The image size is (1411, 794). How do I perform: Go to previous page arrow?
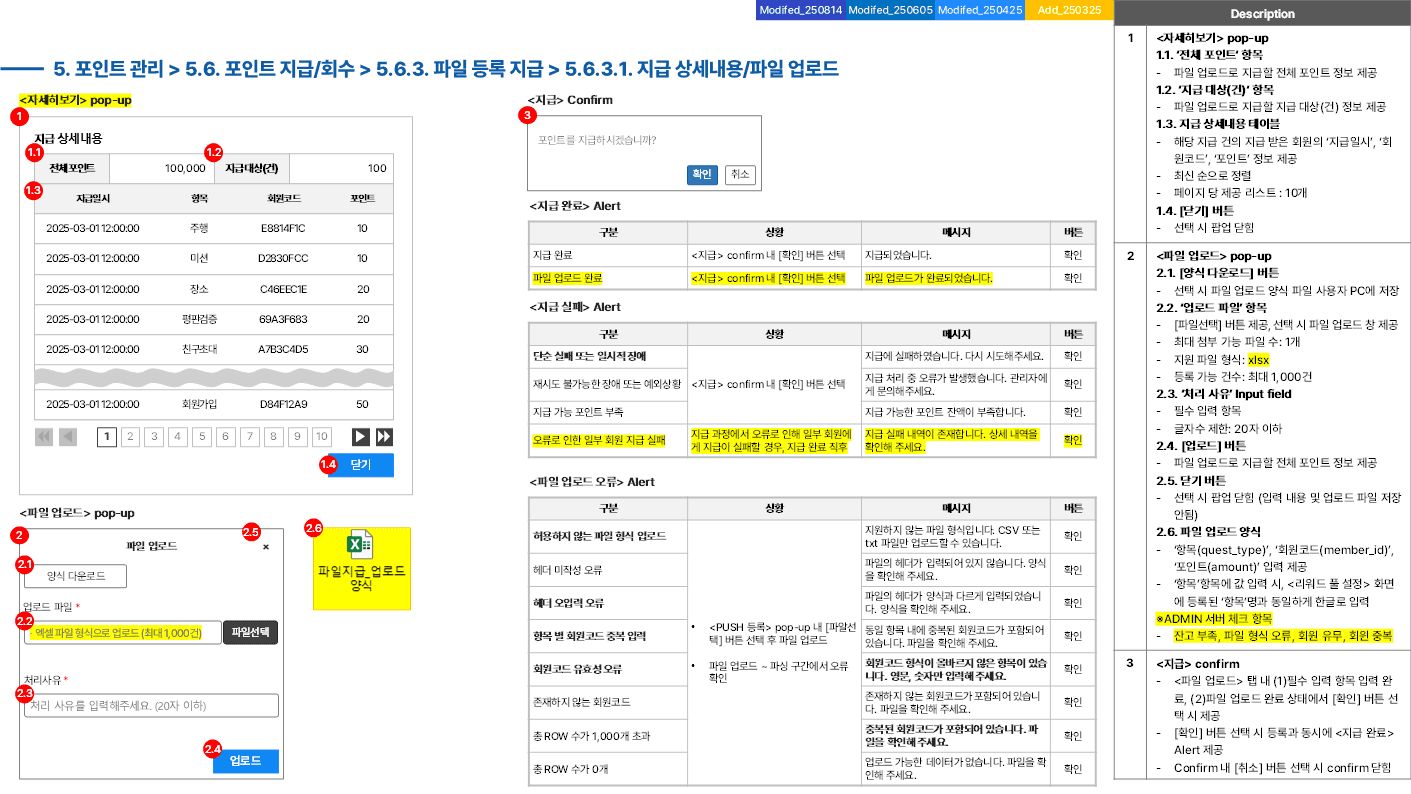click(x=68, y=437)
